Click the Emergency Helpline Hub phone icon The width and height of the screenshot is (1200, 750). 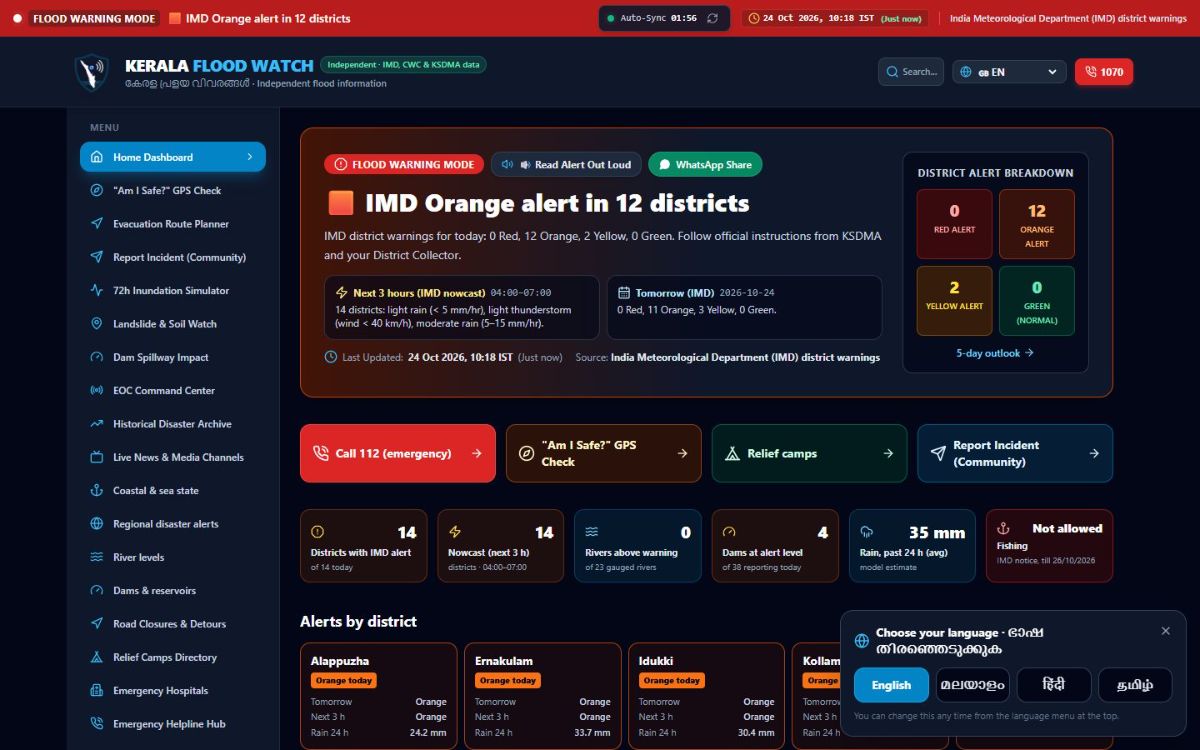coord(97,724)
